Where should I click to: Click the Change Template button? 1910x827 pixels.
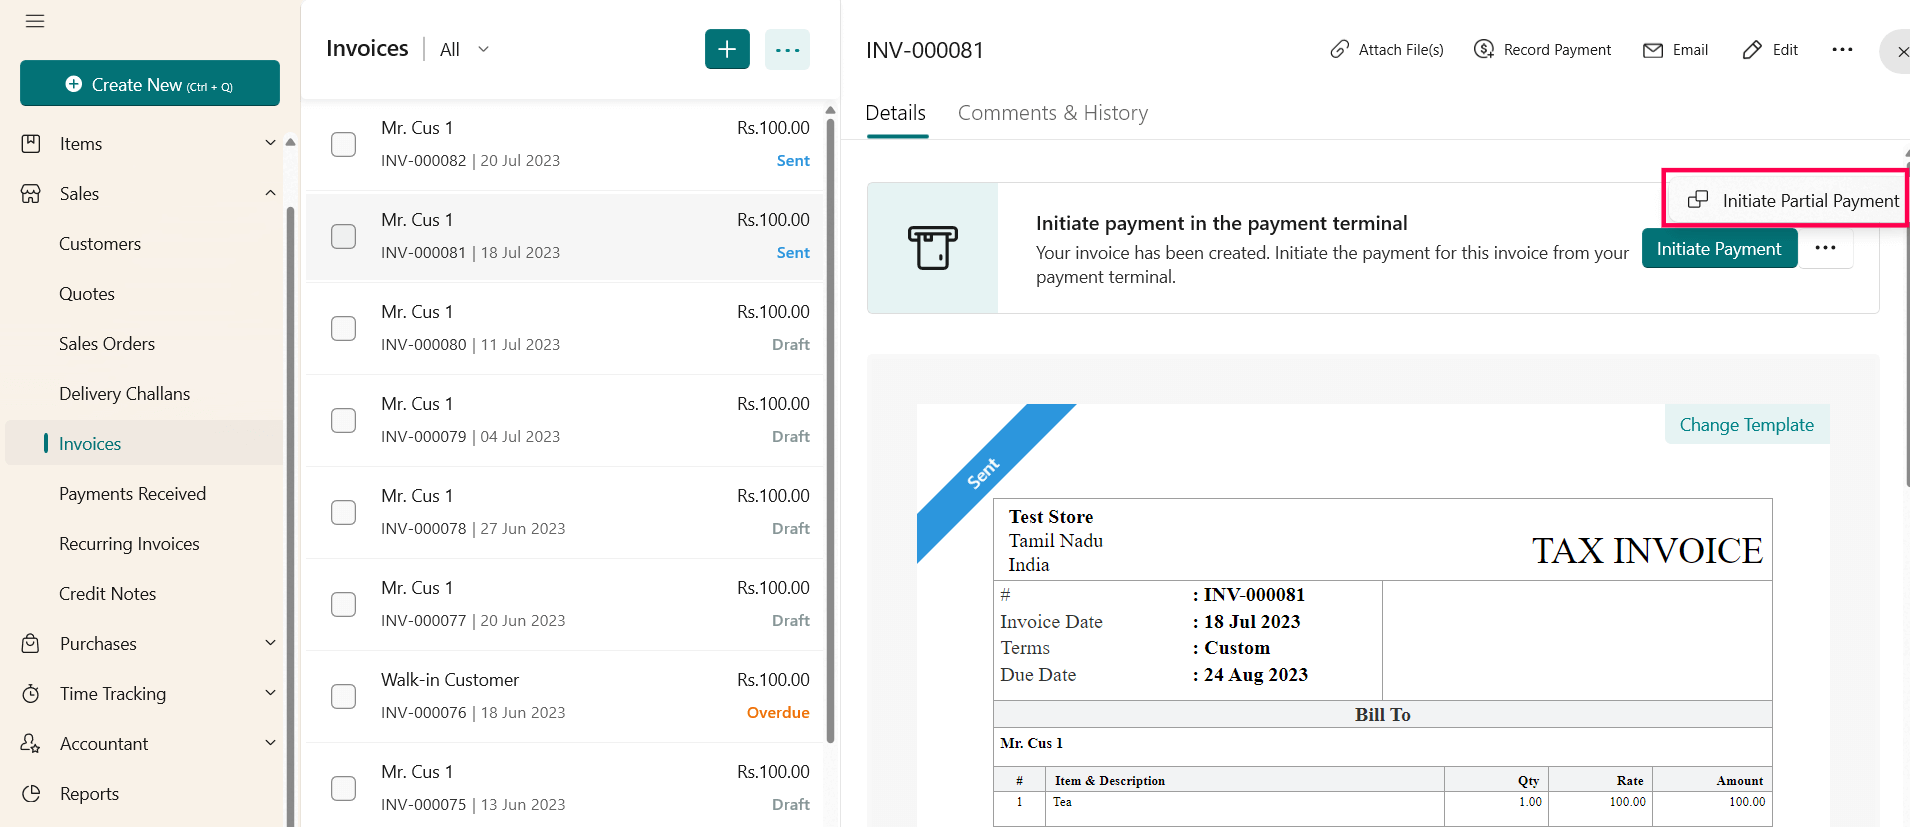point(1746,425)
